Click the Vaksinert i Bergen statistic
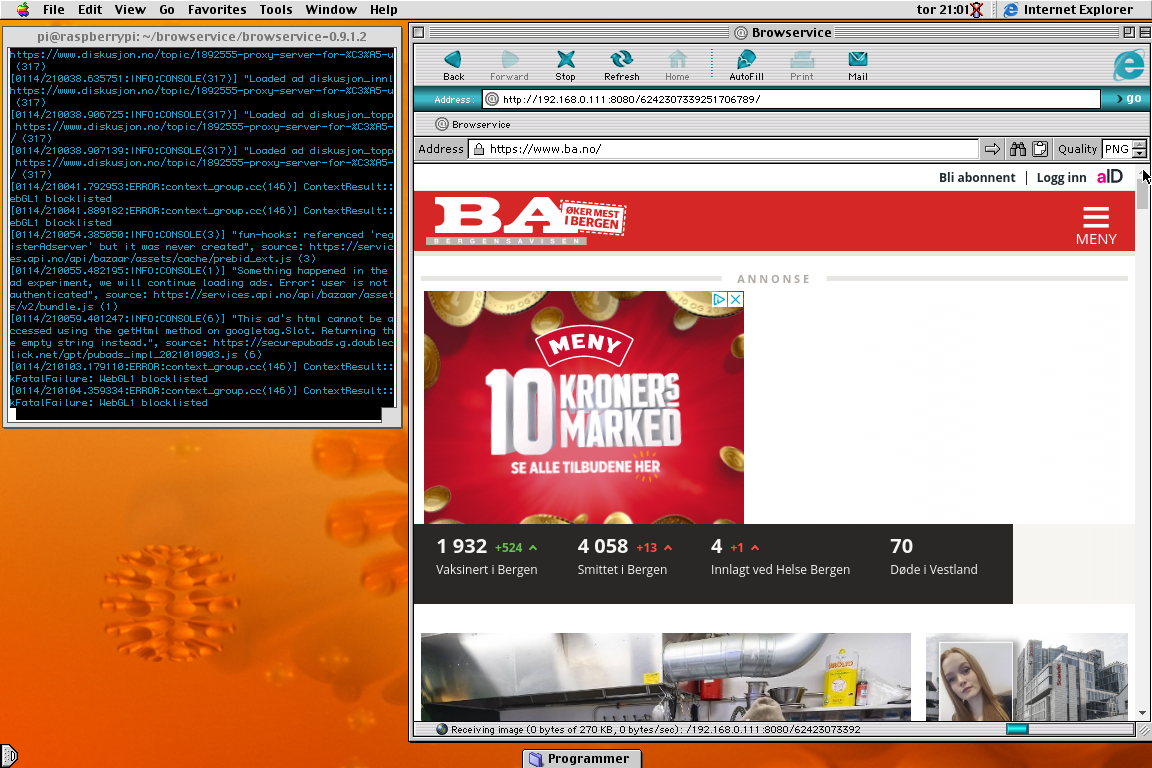The width and height of the screenshot is (1152, 768). [487, 556]
